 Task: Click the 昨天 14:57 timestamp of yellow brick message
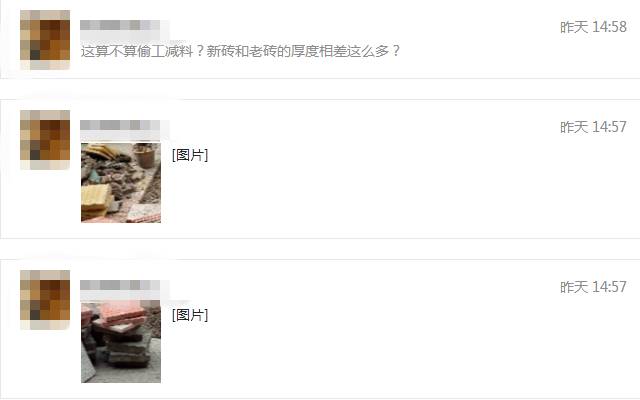tap(593, 127)
